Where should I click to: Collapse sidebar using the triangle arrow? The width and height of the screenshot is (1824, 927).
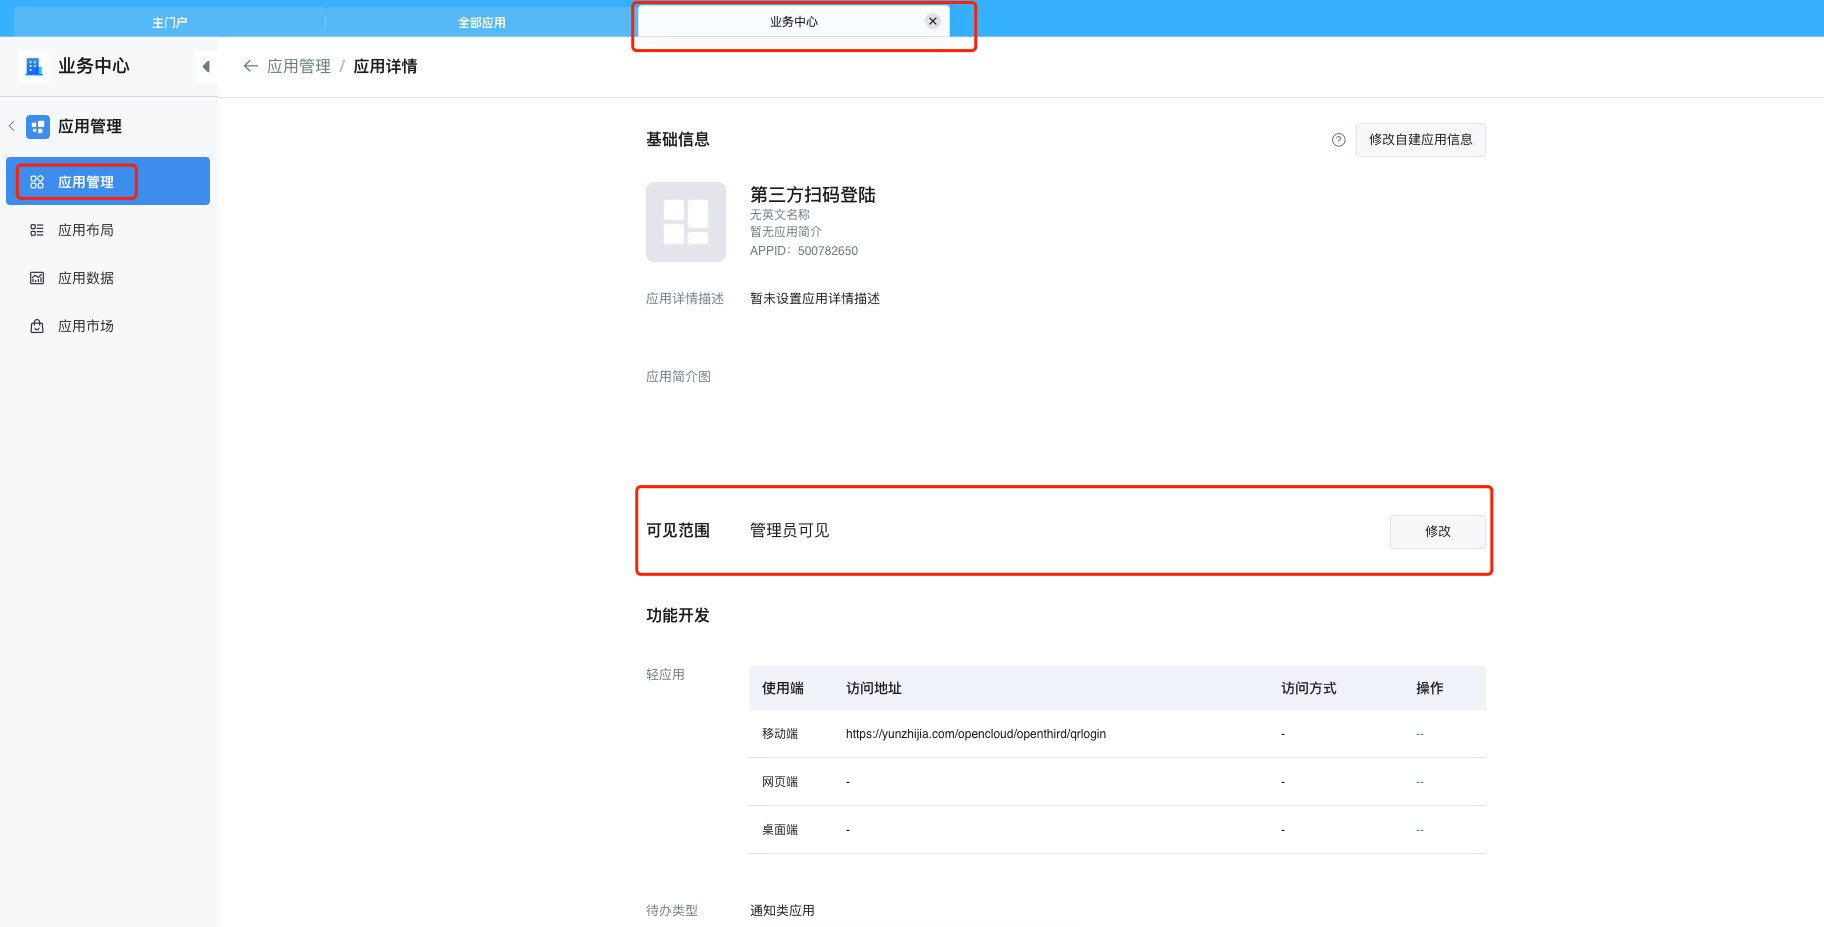(x=206, y=67)
